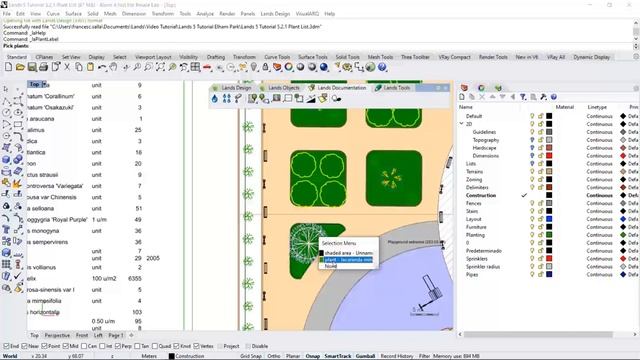
Task: Click the four-viewport layout icon
Action: pos(196,67)
